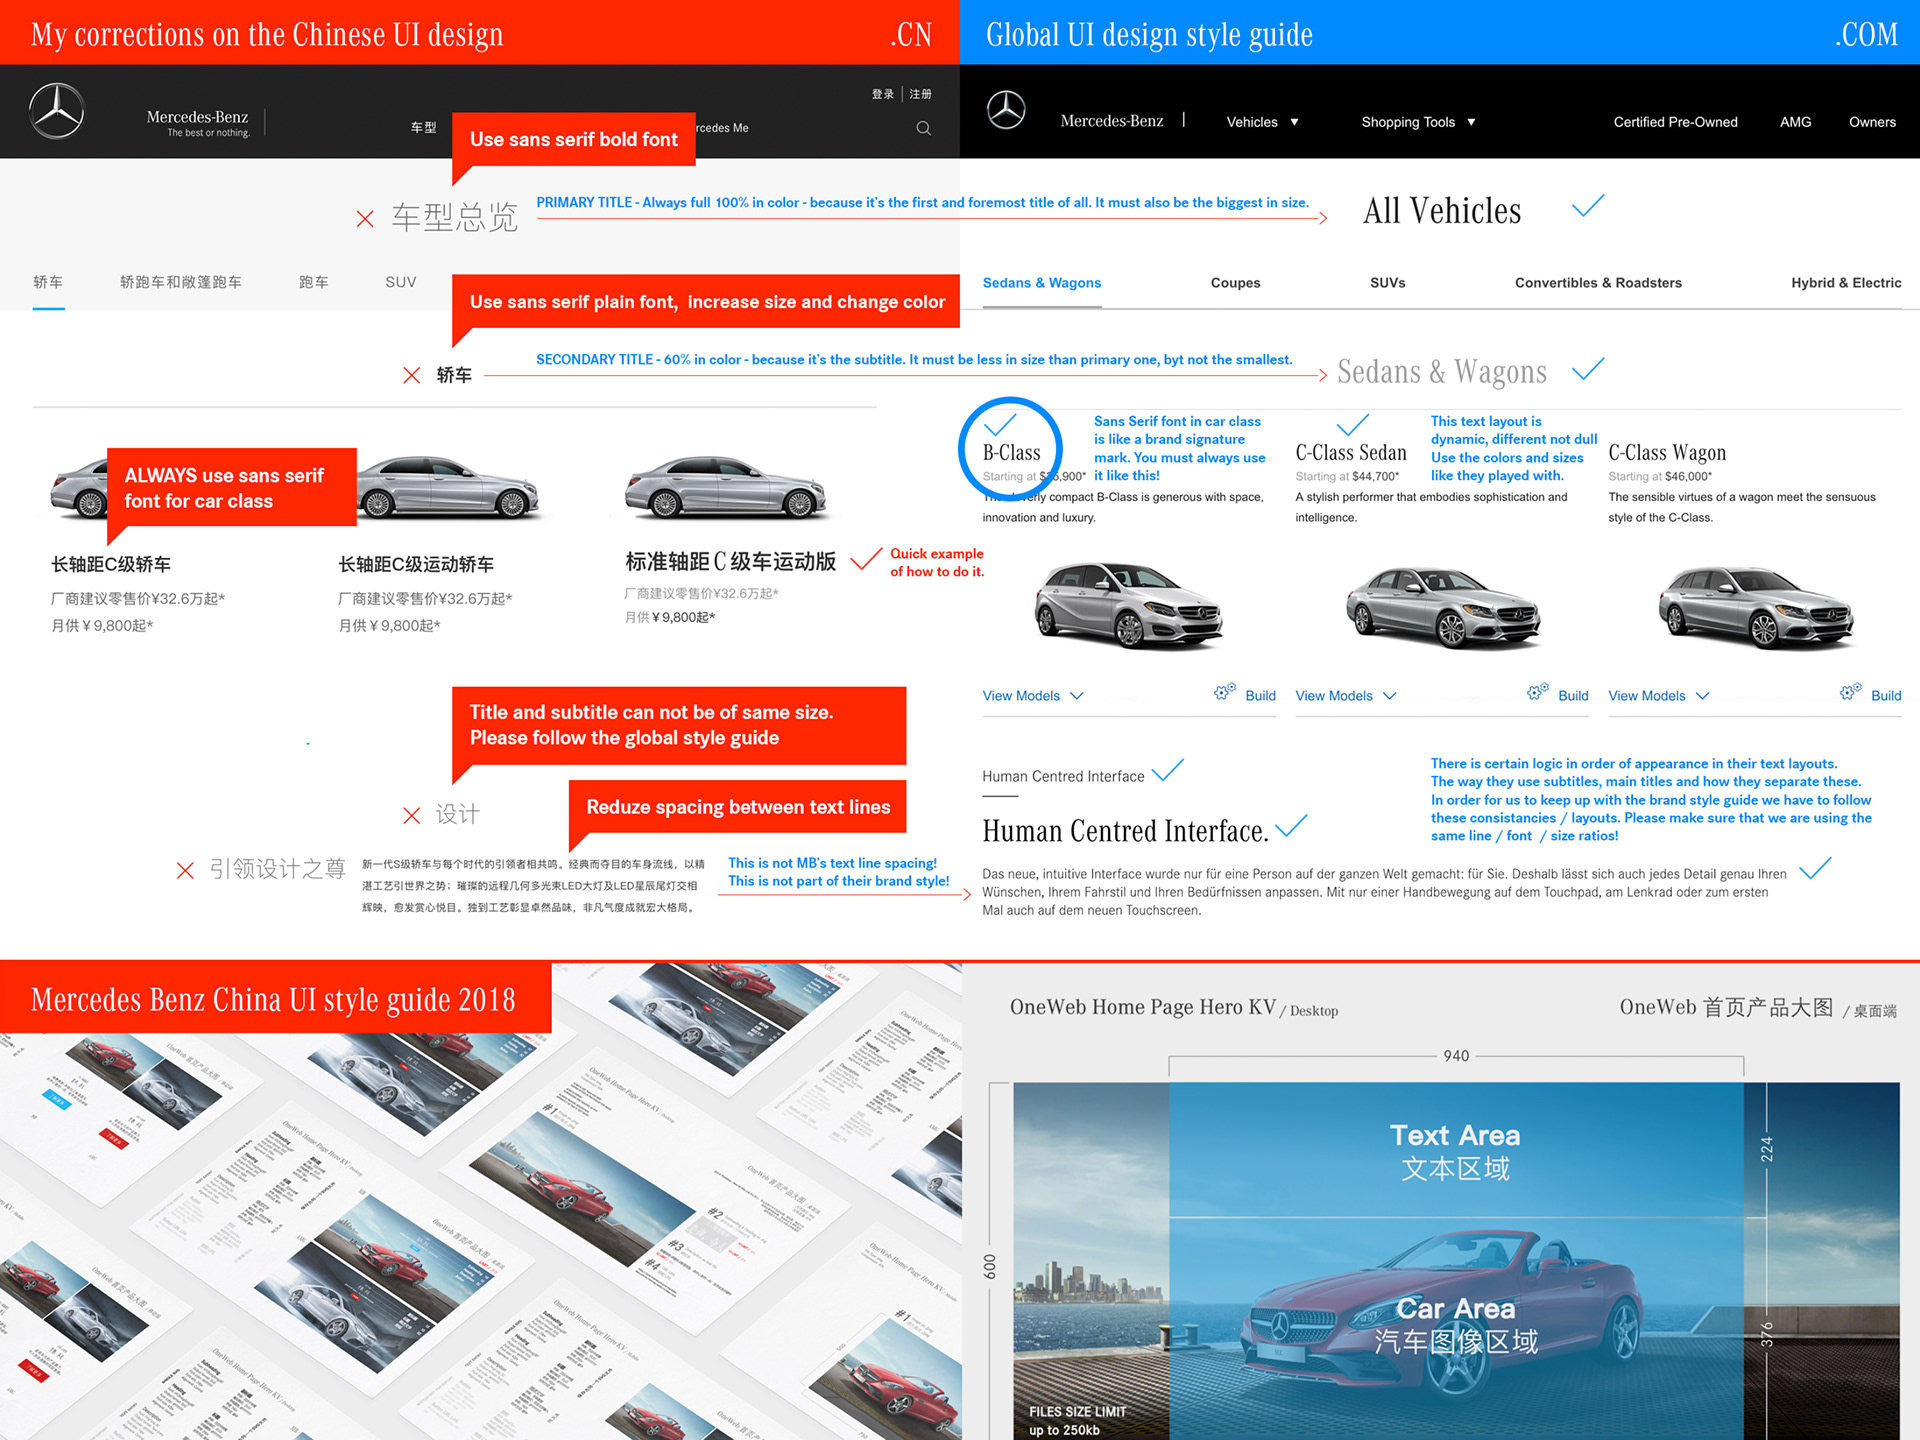The width and height of the screenshot is (1920, 1440).
Task: Click the Mercedes star logo on the Chinese site
Action: pyautogui.click(x=57, y=111)
